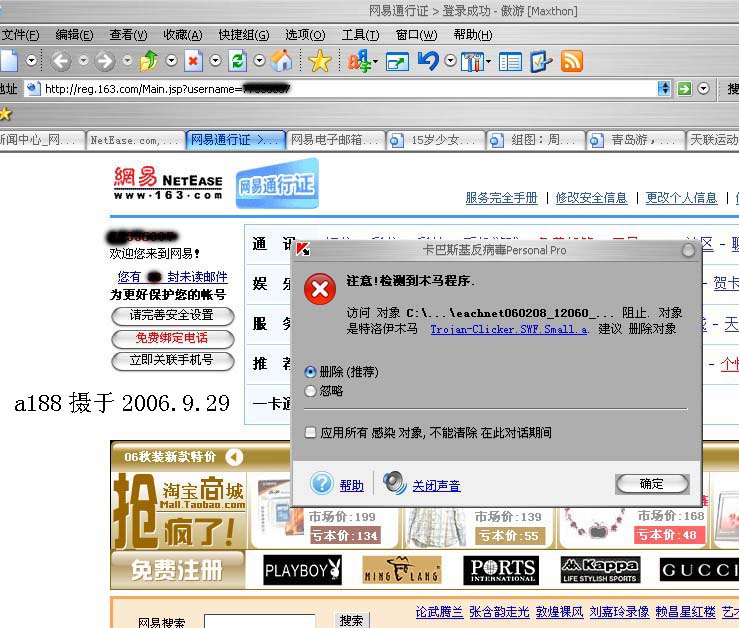Open the 工具(T) menu
This screenshot has height=628, width=739.
point(360,34)
